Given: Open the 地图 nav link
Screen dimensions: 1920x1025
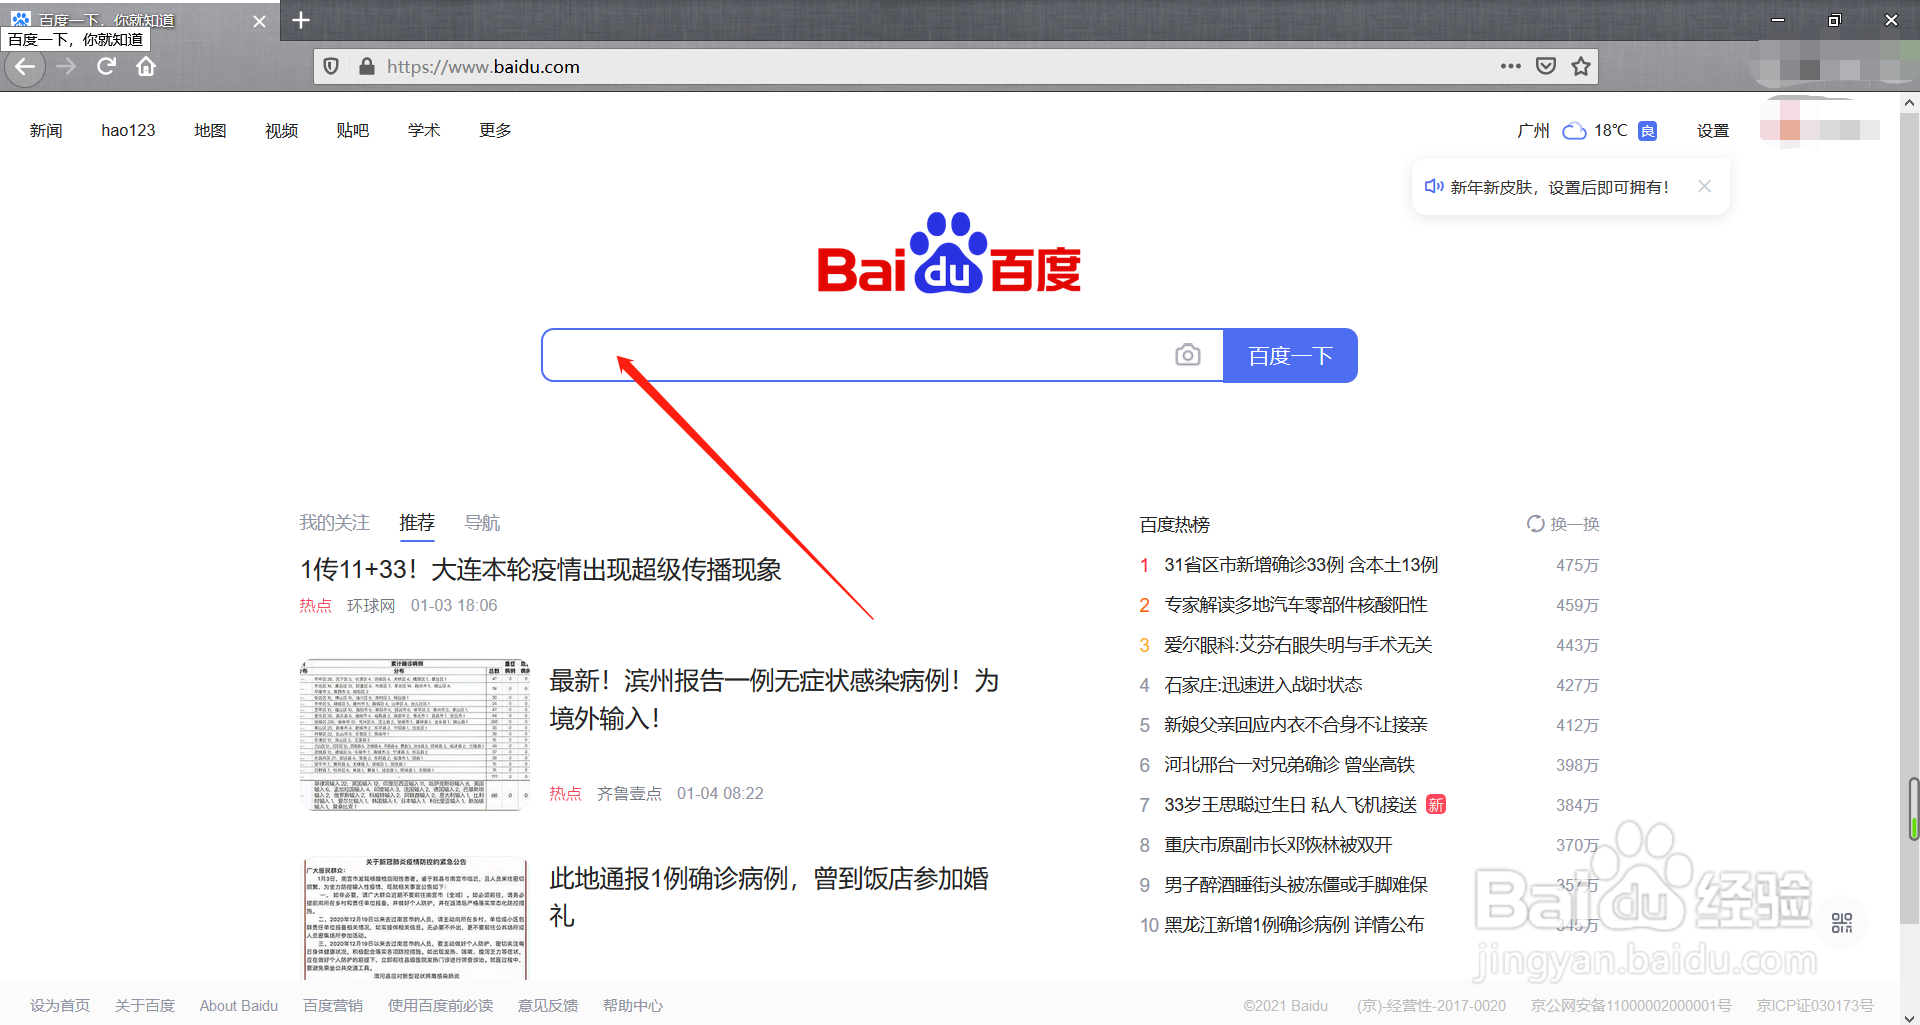Looking at the screenshot, I should point(210,131).
